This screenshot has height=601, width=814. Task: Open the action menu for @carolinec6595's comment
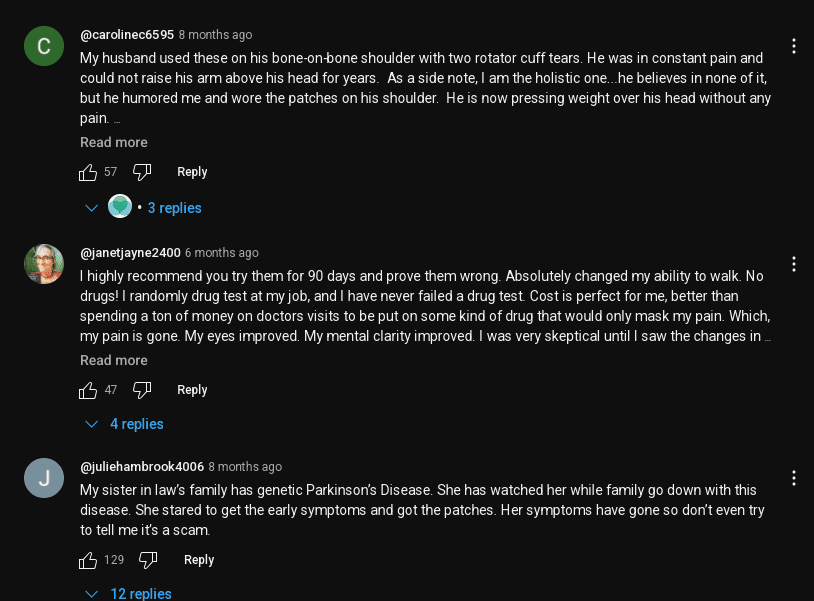click(793, 46)
